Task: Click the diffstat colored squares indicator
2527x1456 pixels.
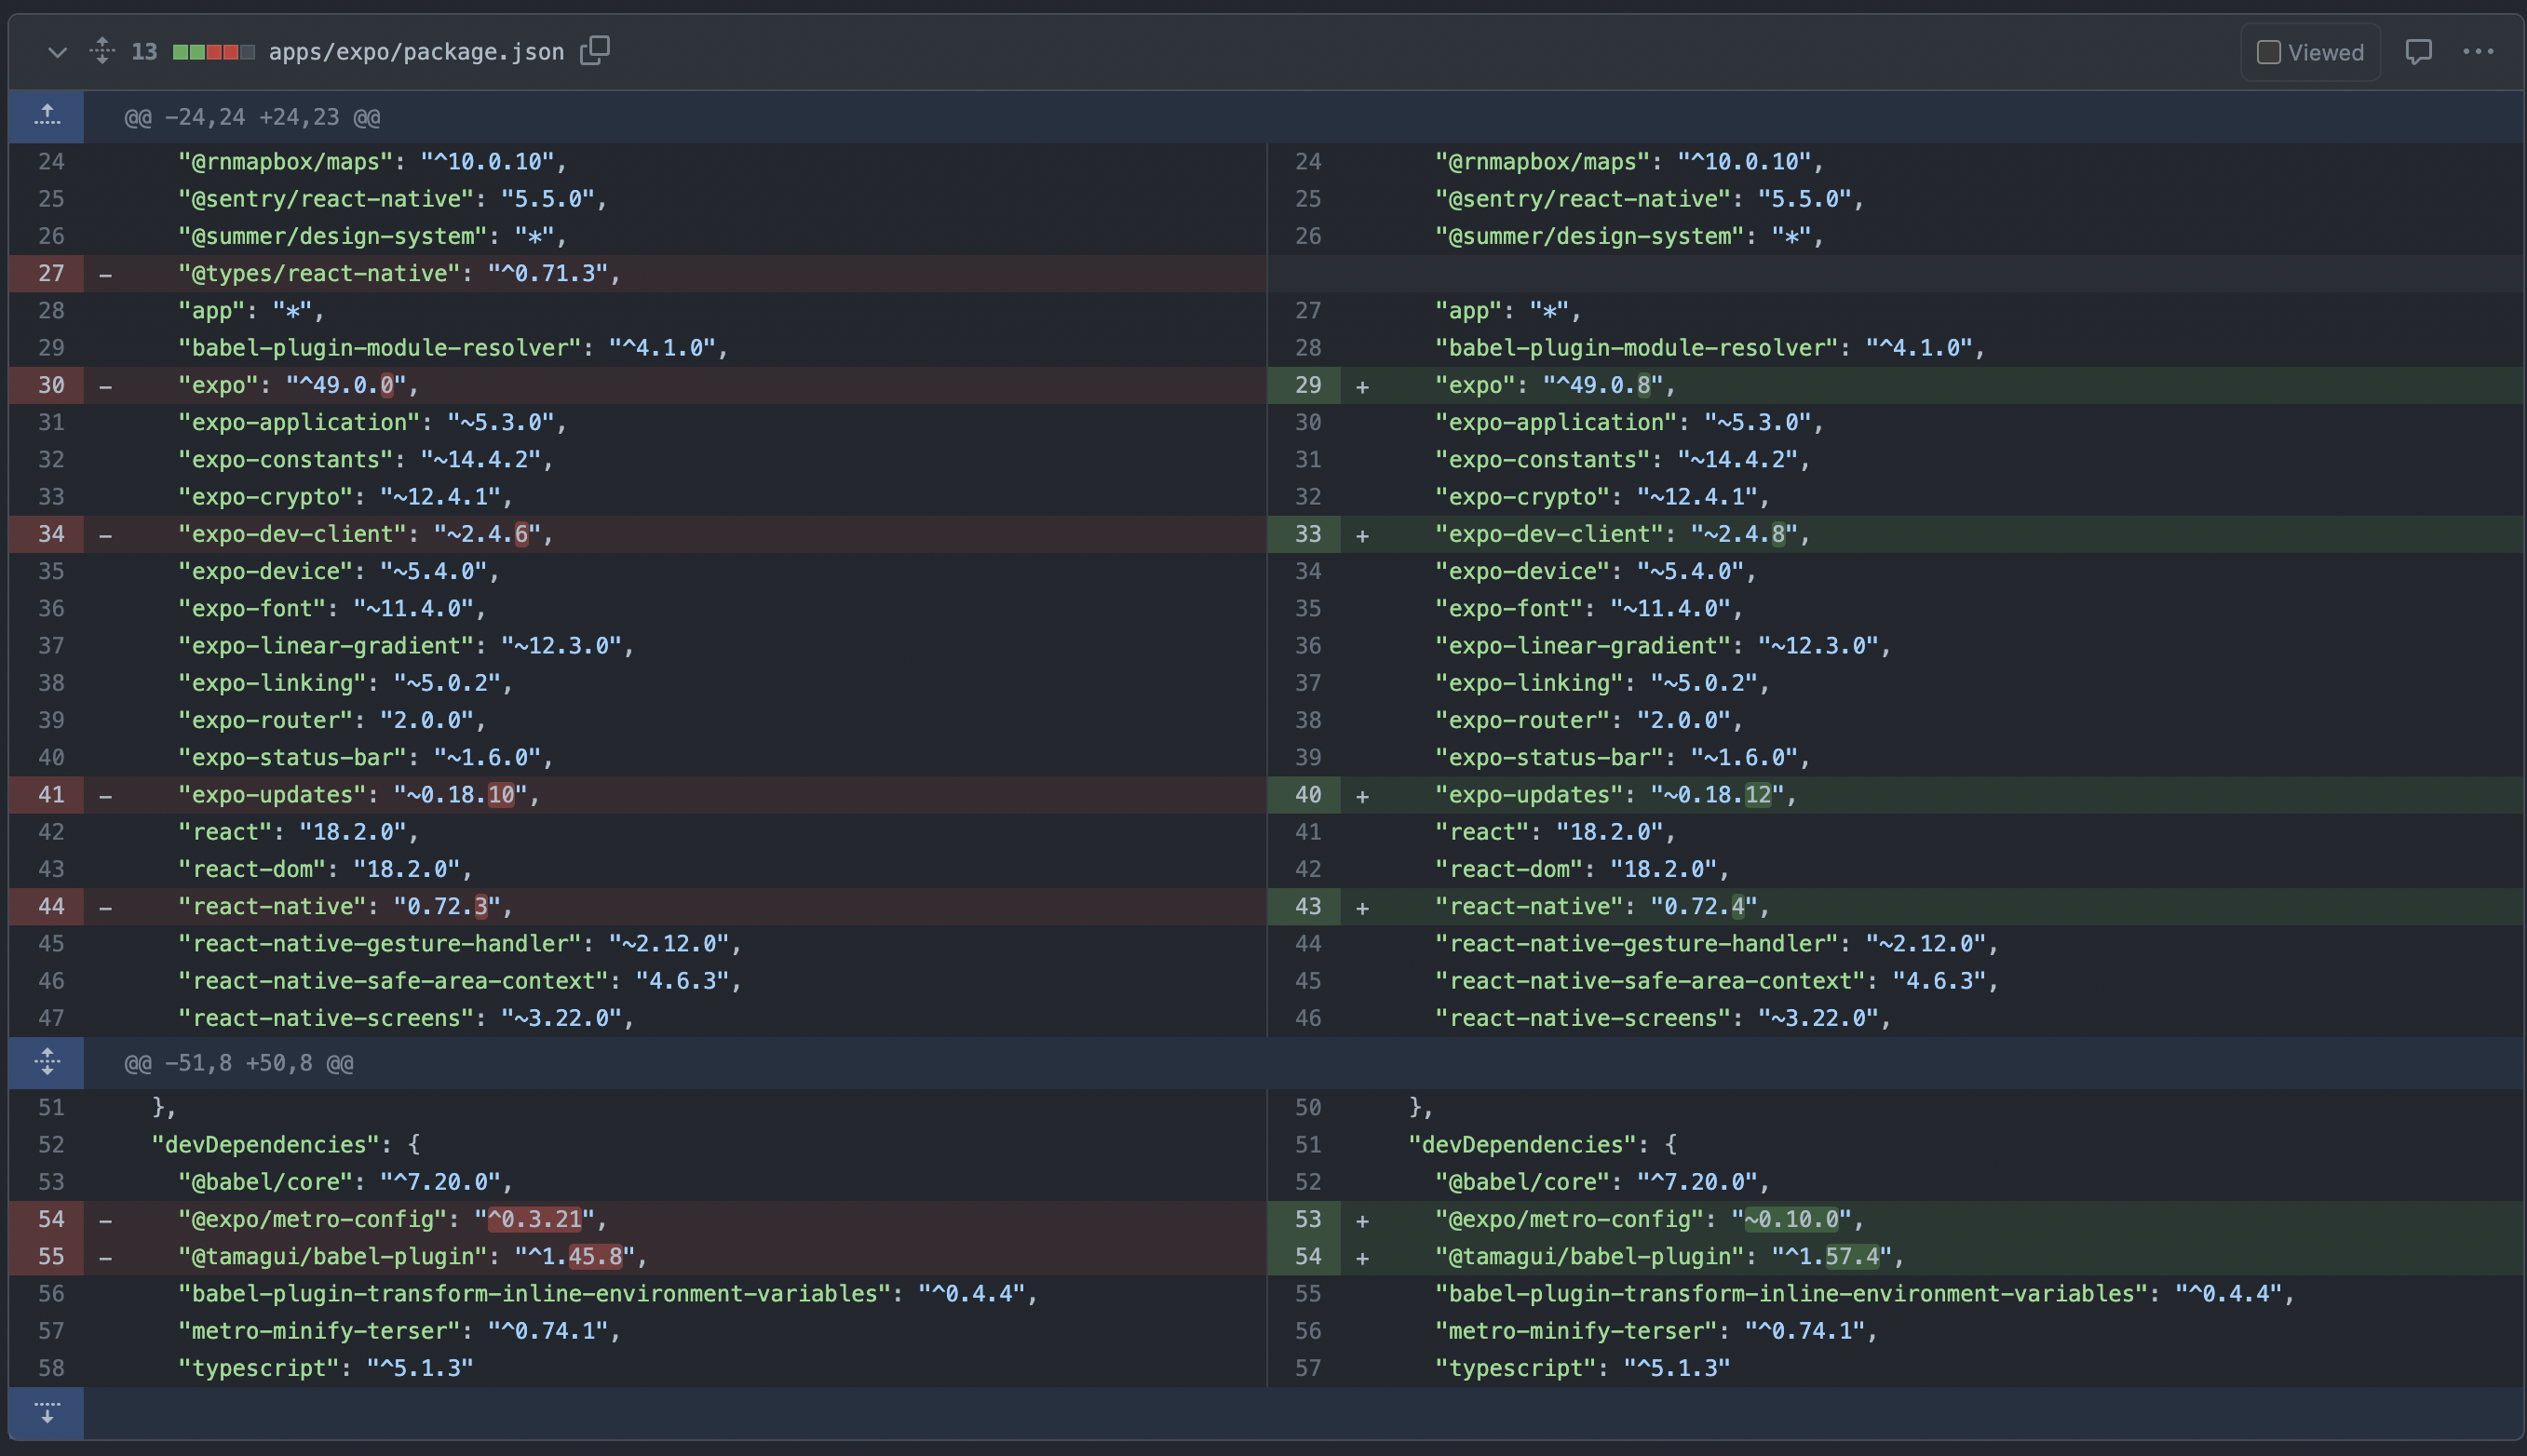Action: pyautogui.click(x=213, y=50)
